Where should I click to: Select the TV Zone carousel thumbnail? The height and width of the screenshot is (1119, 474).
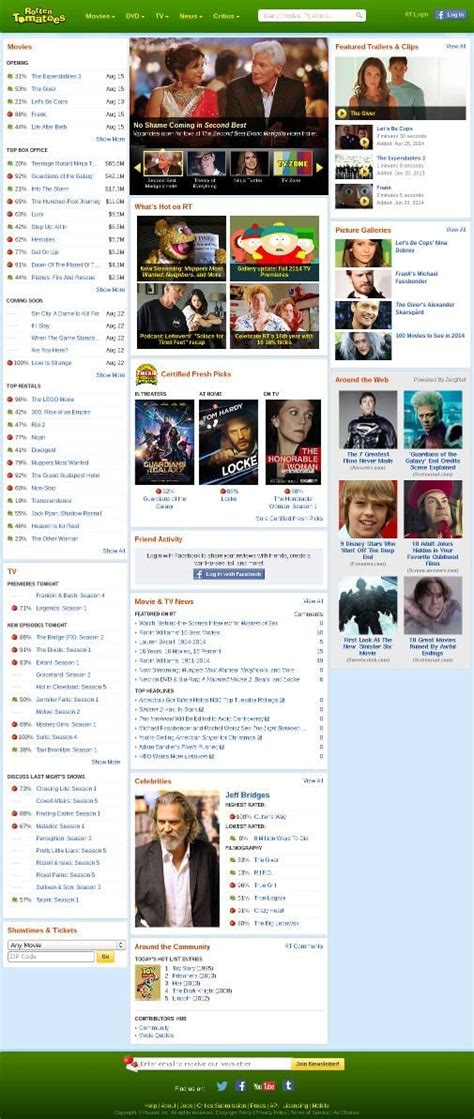click(x=291, y=163)
